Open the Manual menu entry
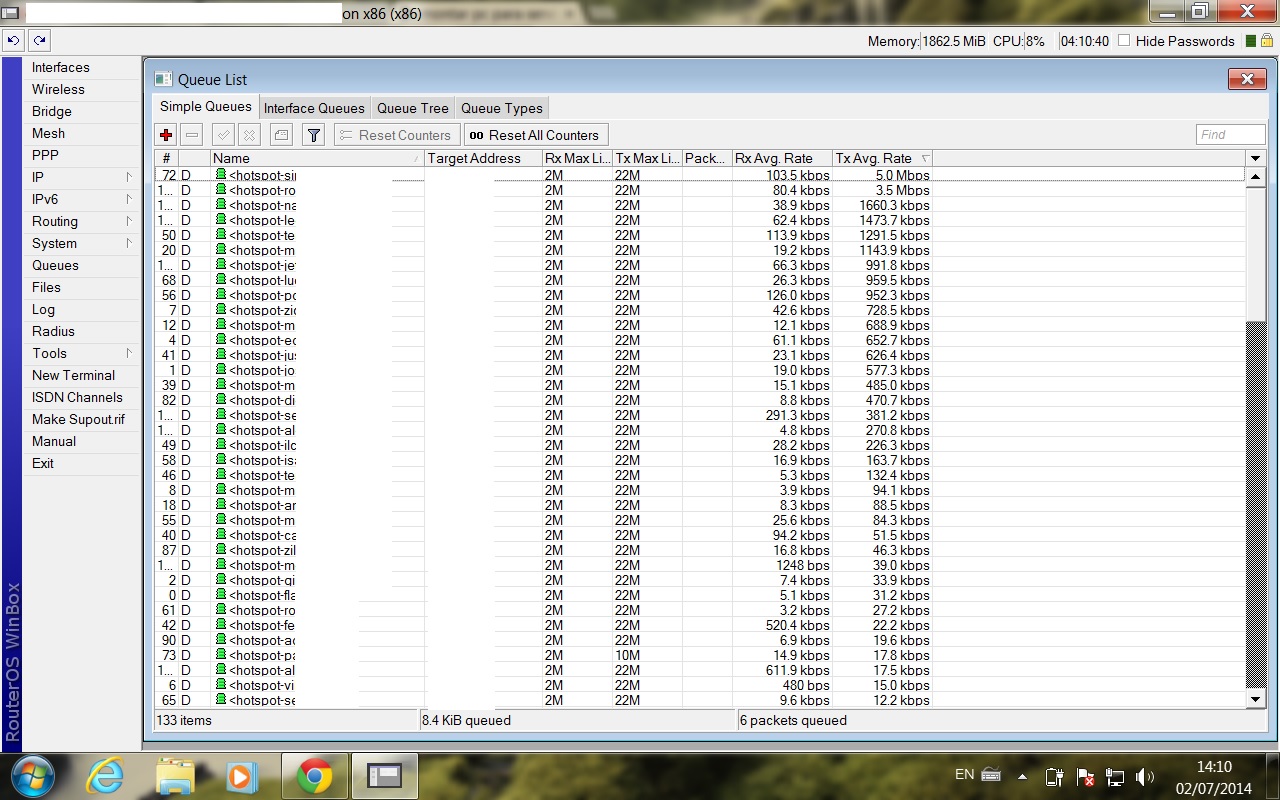The height and width of the screenshot is (800, 1280). pyautogui.click(x=54, y=441)
